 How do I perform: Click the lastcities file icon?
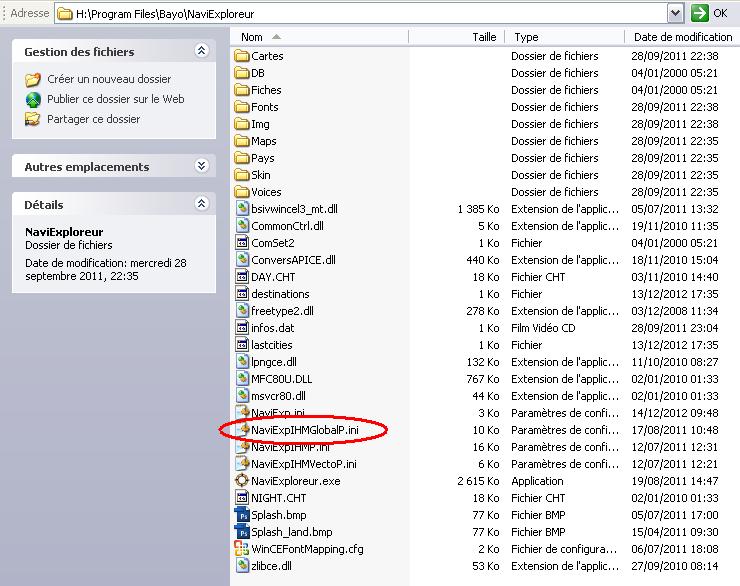(x=242, y=344)
